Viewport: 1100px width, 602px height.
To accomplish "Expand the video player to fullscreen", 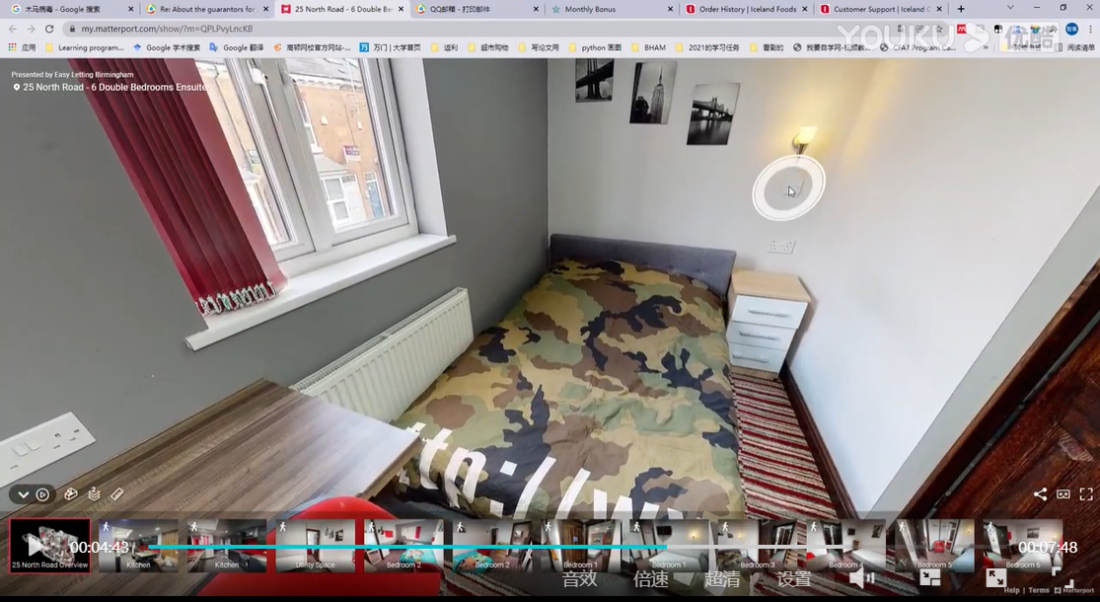I will (995, 577).
